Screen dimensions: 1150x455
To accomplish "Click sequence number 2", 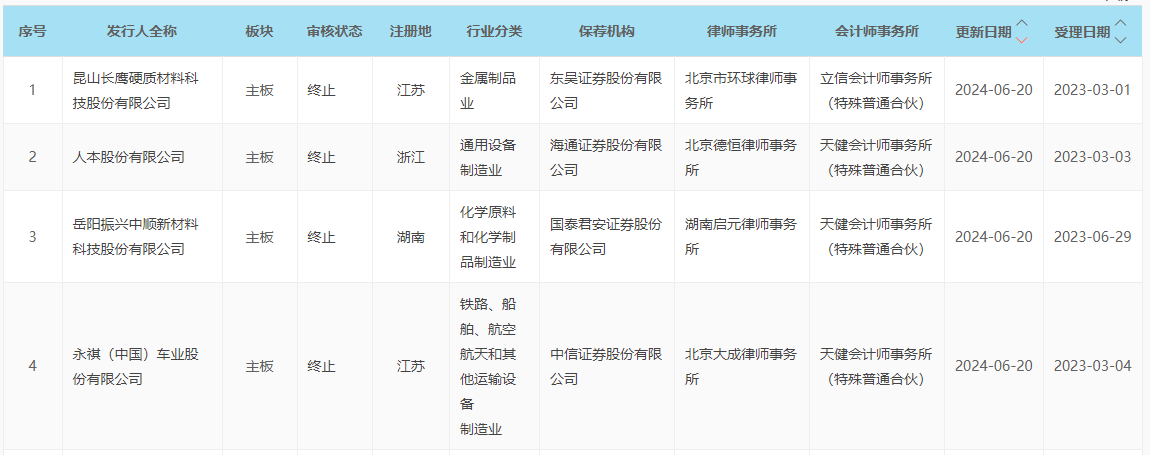I will (x=32, y=157).
